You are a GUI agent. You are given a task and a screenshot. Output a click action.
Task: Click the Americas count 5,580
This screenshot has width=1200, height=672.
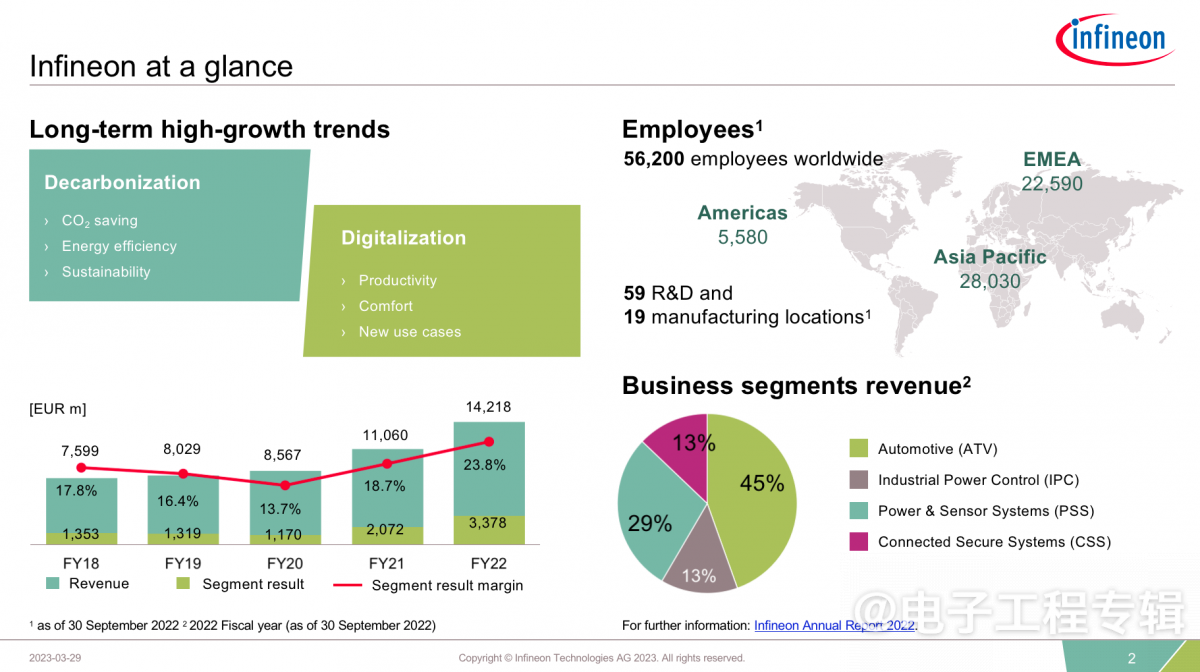[x=743, y=238]
